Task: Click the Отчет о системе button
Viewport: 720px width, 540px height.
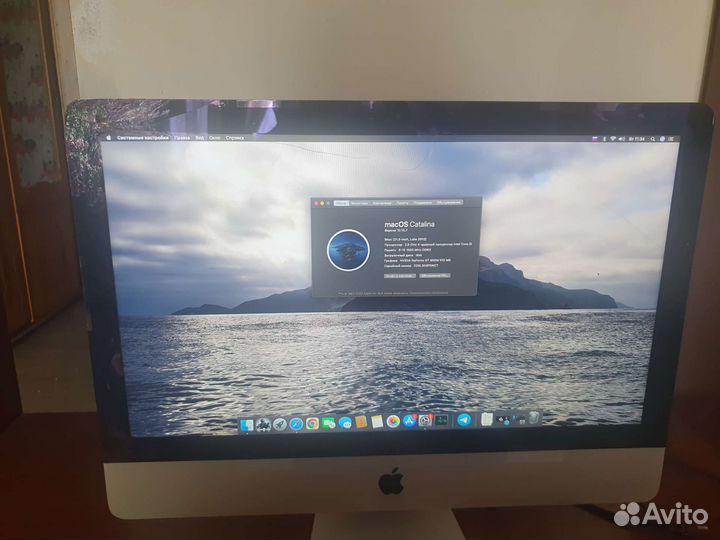Action: (400, 276)
